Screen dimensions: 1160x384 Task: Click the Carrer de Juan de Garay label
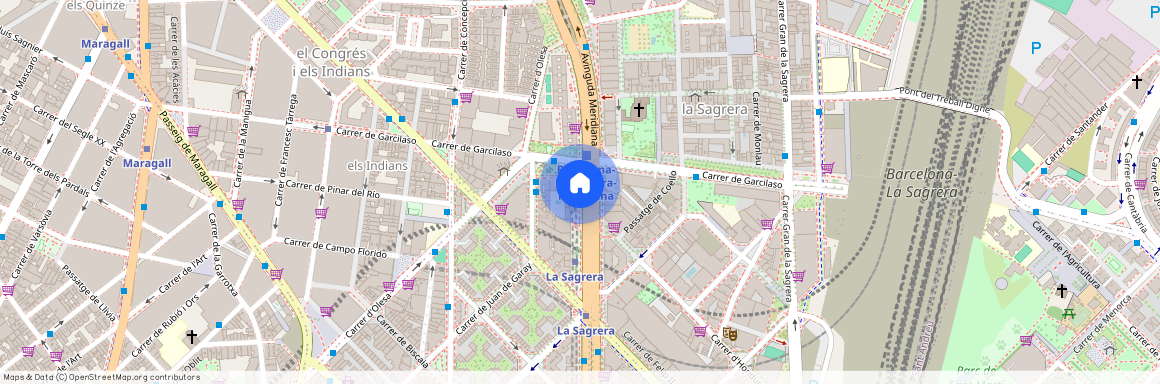[x=493, y=298]
